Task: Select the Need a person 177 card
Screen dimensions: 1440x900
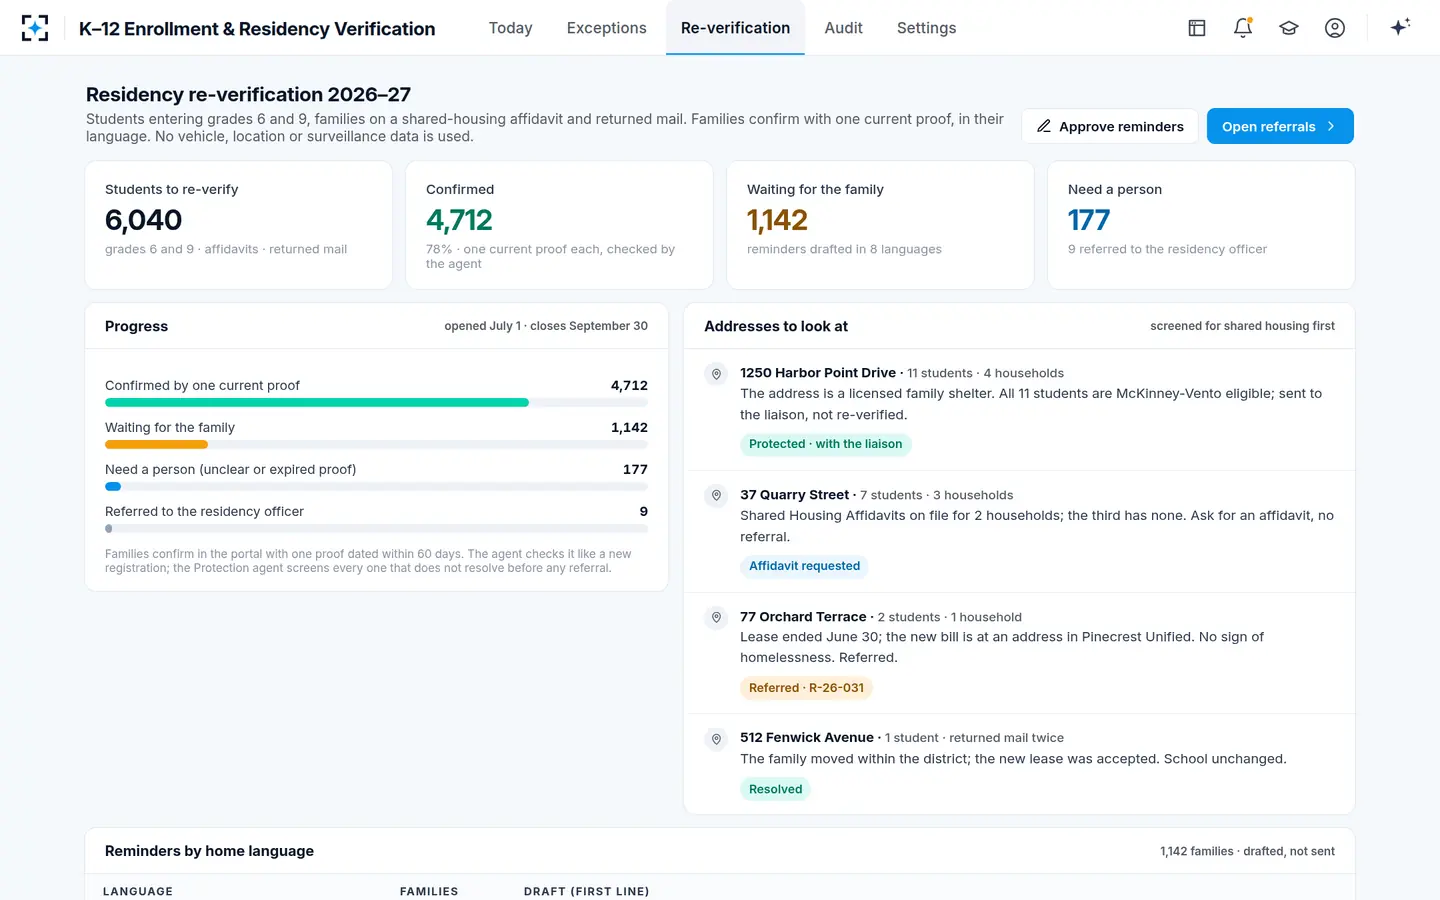Action: point(1201,225)
